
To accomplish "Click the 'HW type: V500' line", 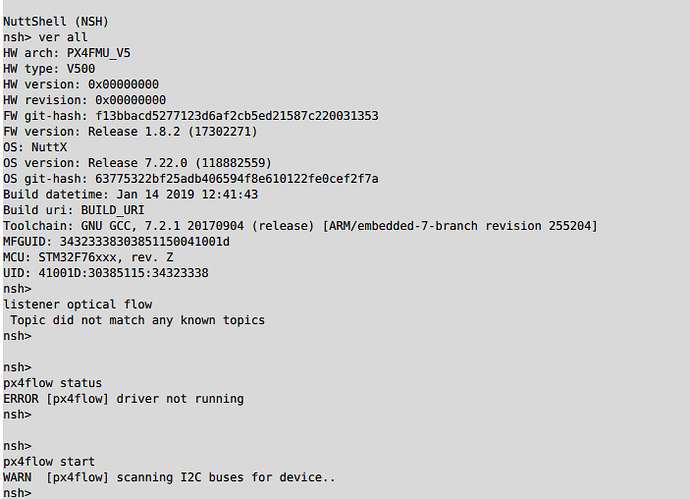I will 49,69.
